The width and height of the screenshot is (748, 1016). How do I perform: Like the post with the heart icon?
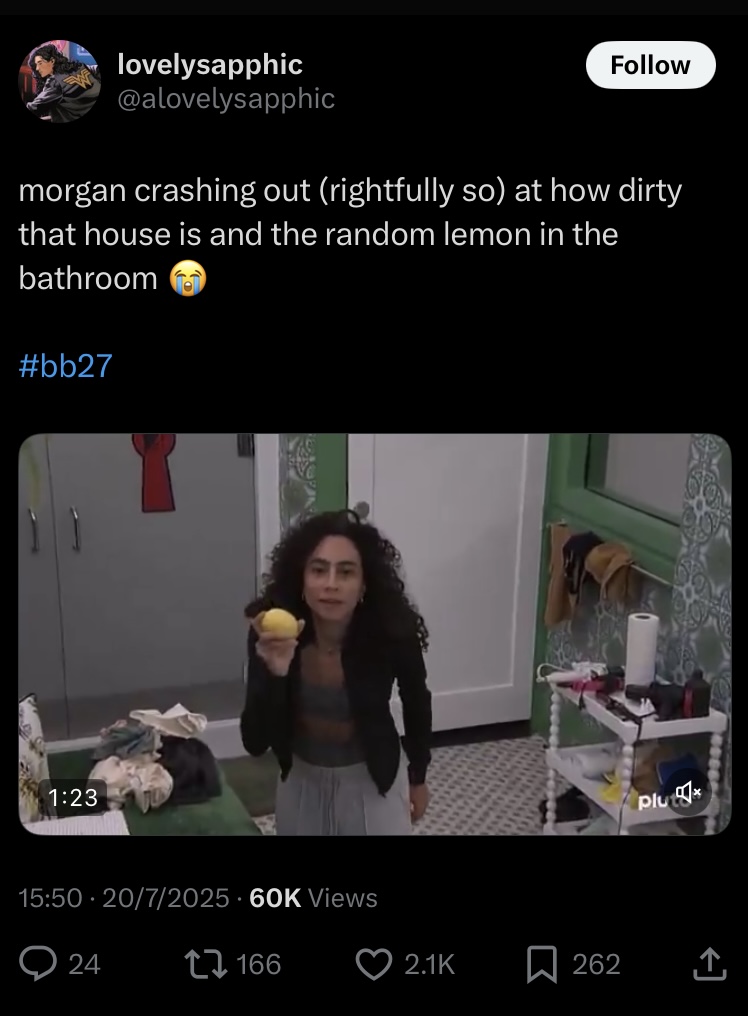click(374, 964)
